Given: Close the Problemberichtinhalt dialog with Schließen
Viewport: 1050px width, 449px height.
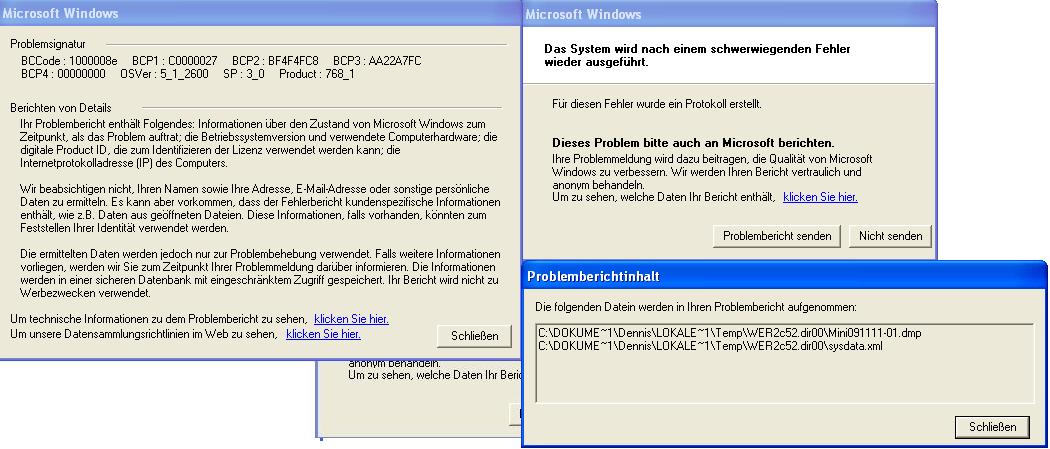Looking at the screenshot, I should coord(992,426).
